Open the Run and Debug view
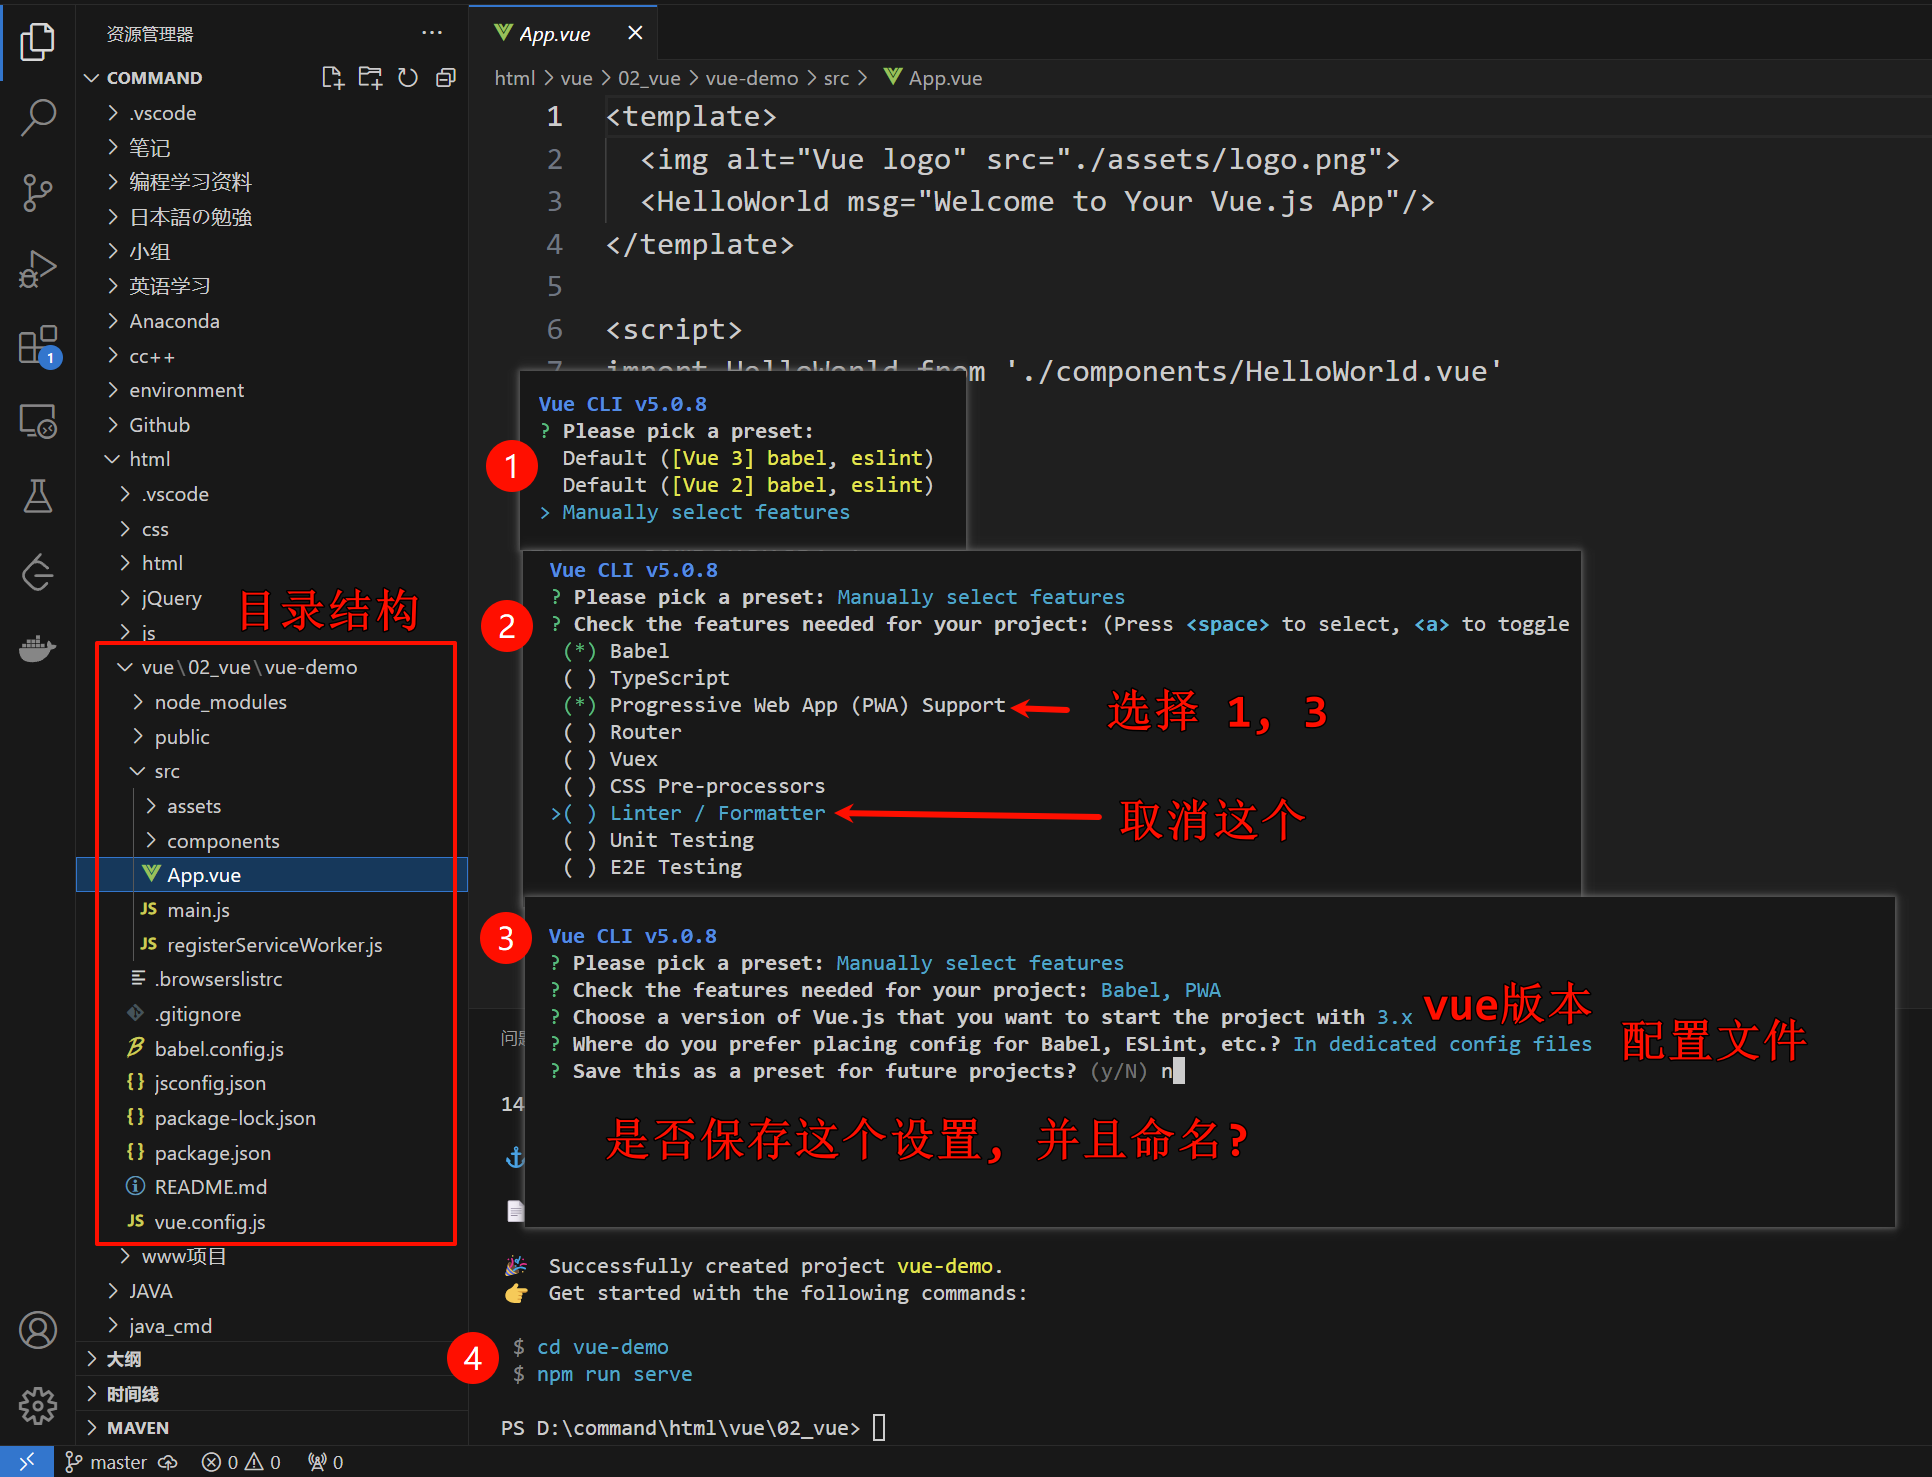The height and width of the screenshot is (1477, 1932). click(37, 269)
